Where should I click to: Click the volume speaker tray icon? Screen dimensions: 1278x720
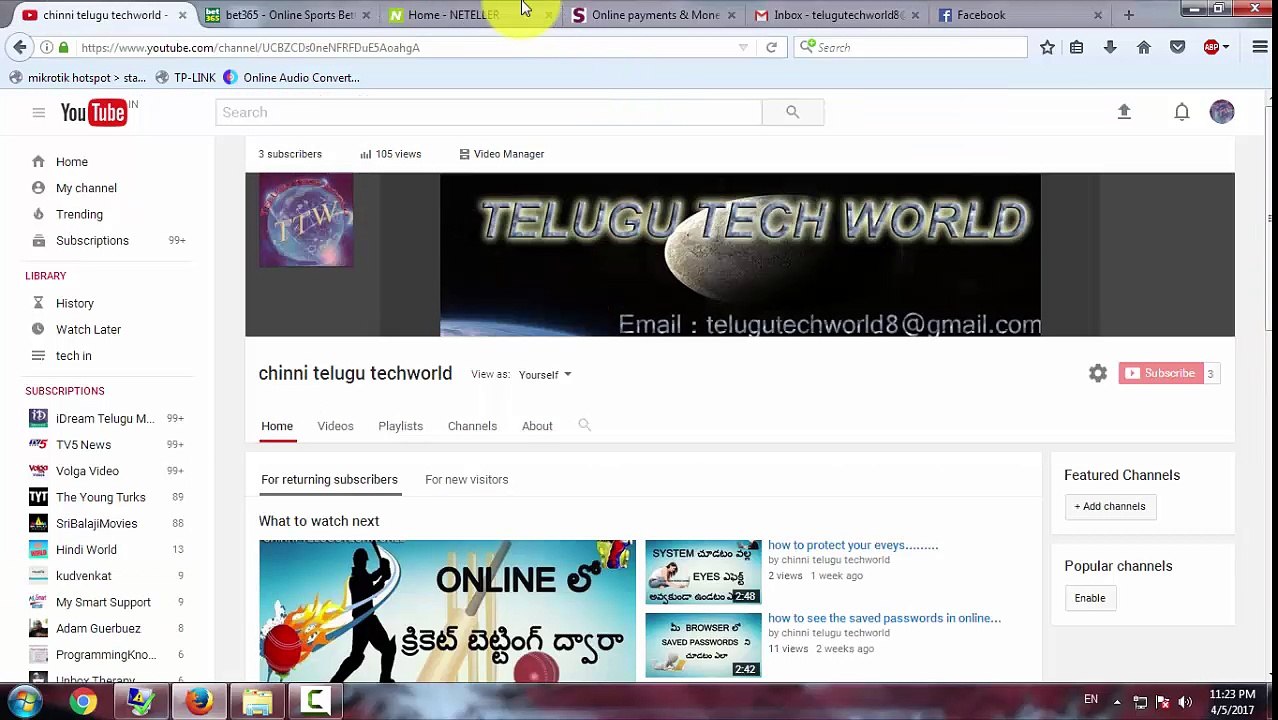1185,702
